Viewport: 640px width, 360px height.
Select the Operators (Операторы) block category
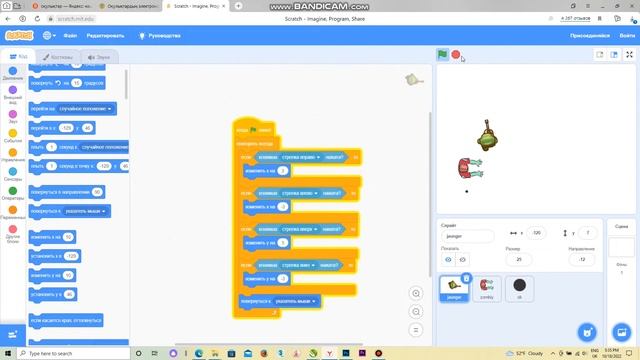click(x=13, y=193)
